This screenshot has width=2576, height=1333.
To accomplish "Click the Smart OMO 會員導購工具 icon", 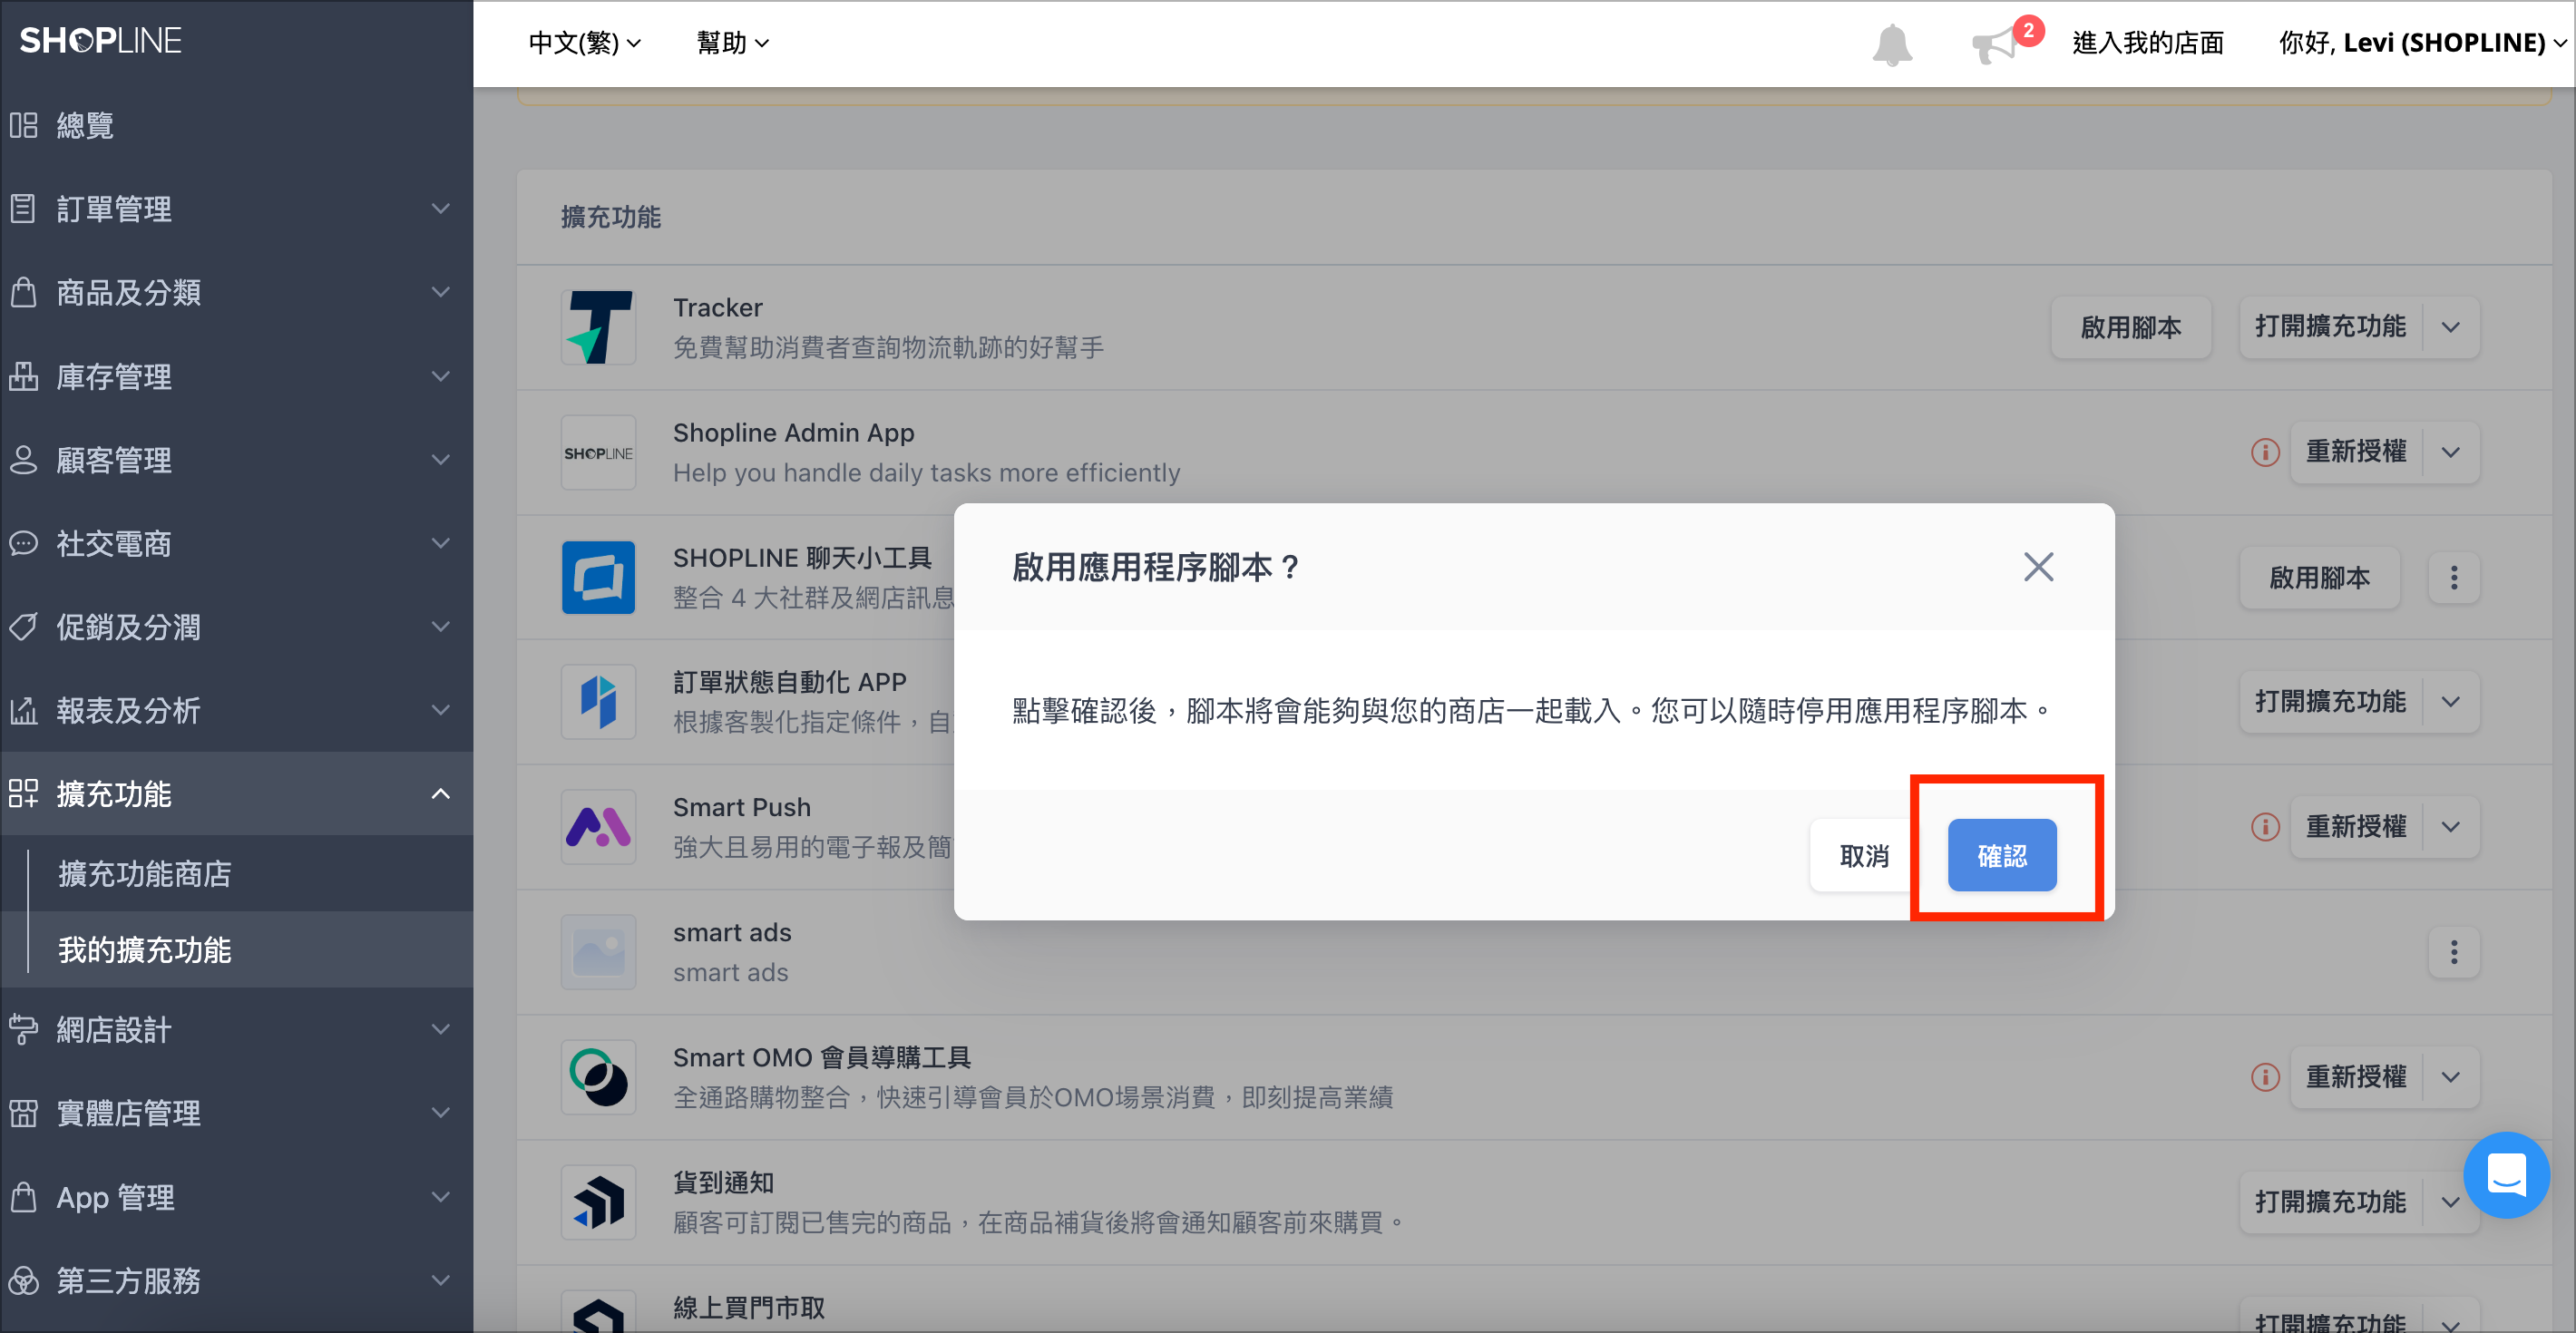I will coord(598,1076).
